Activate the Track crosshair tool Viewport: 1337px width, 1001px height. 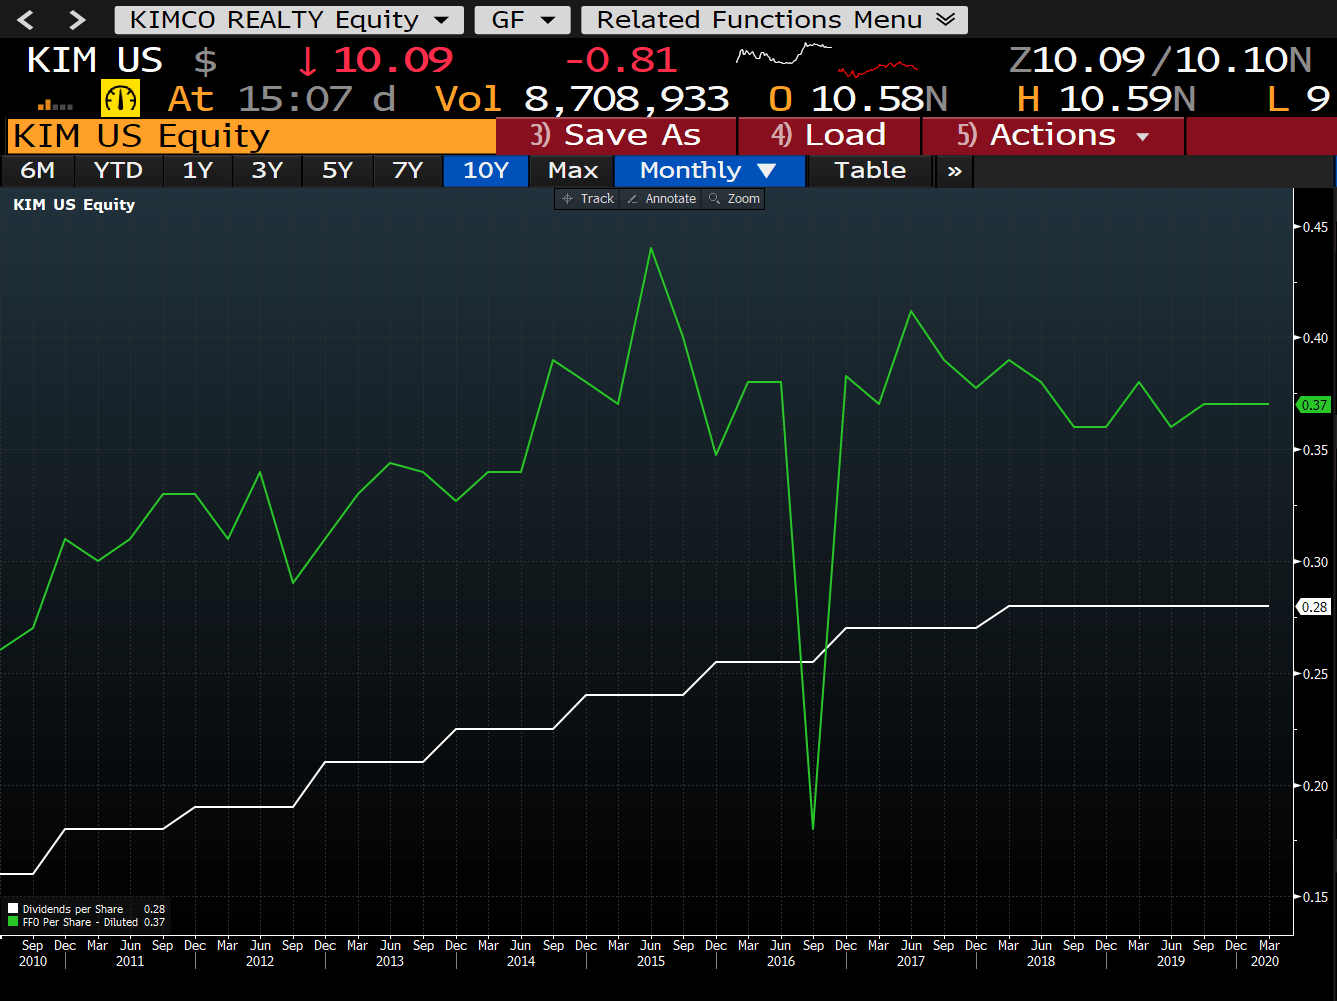pyautogui.click(x=589, y=199)
